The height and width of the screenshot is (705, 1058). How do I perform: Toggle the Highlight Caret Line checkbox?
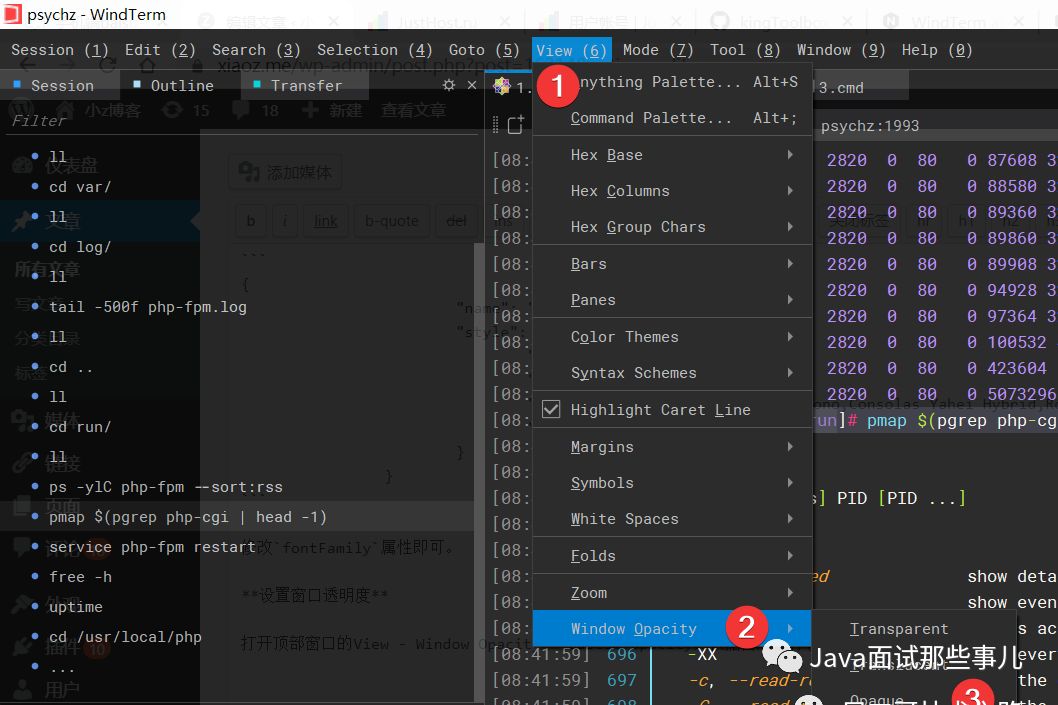click(x=551, y=410)
